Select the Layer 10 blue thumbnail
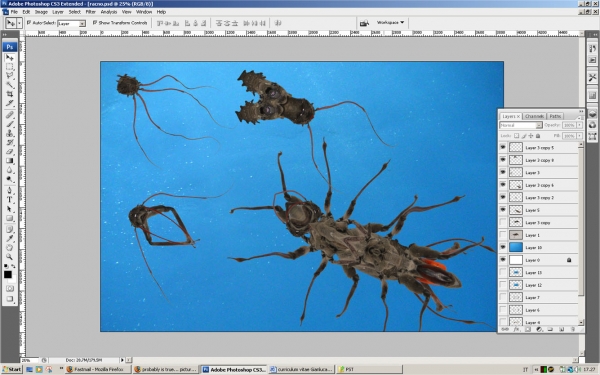The image size is (600, 375). (516, 248)
